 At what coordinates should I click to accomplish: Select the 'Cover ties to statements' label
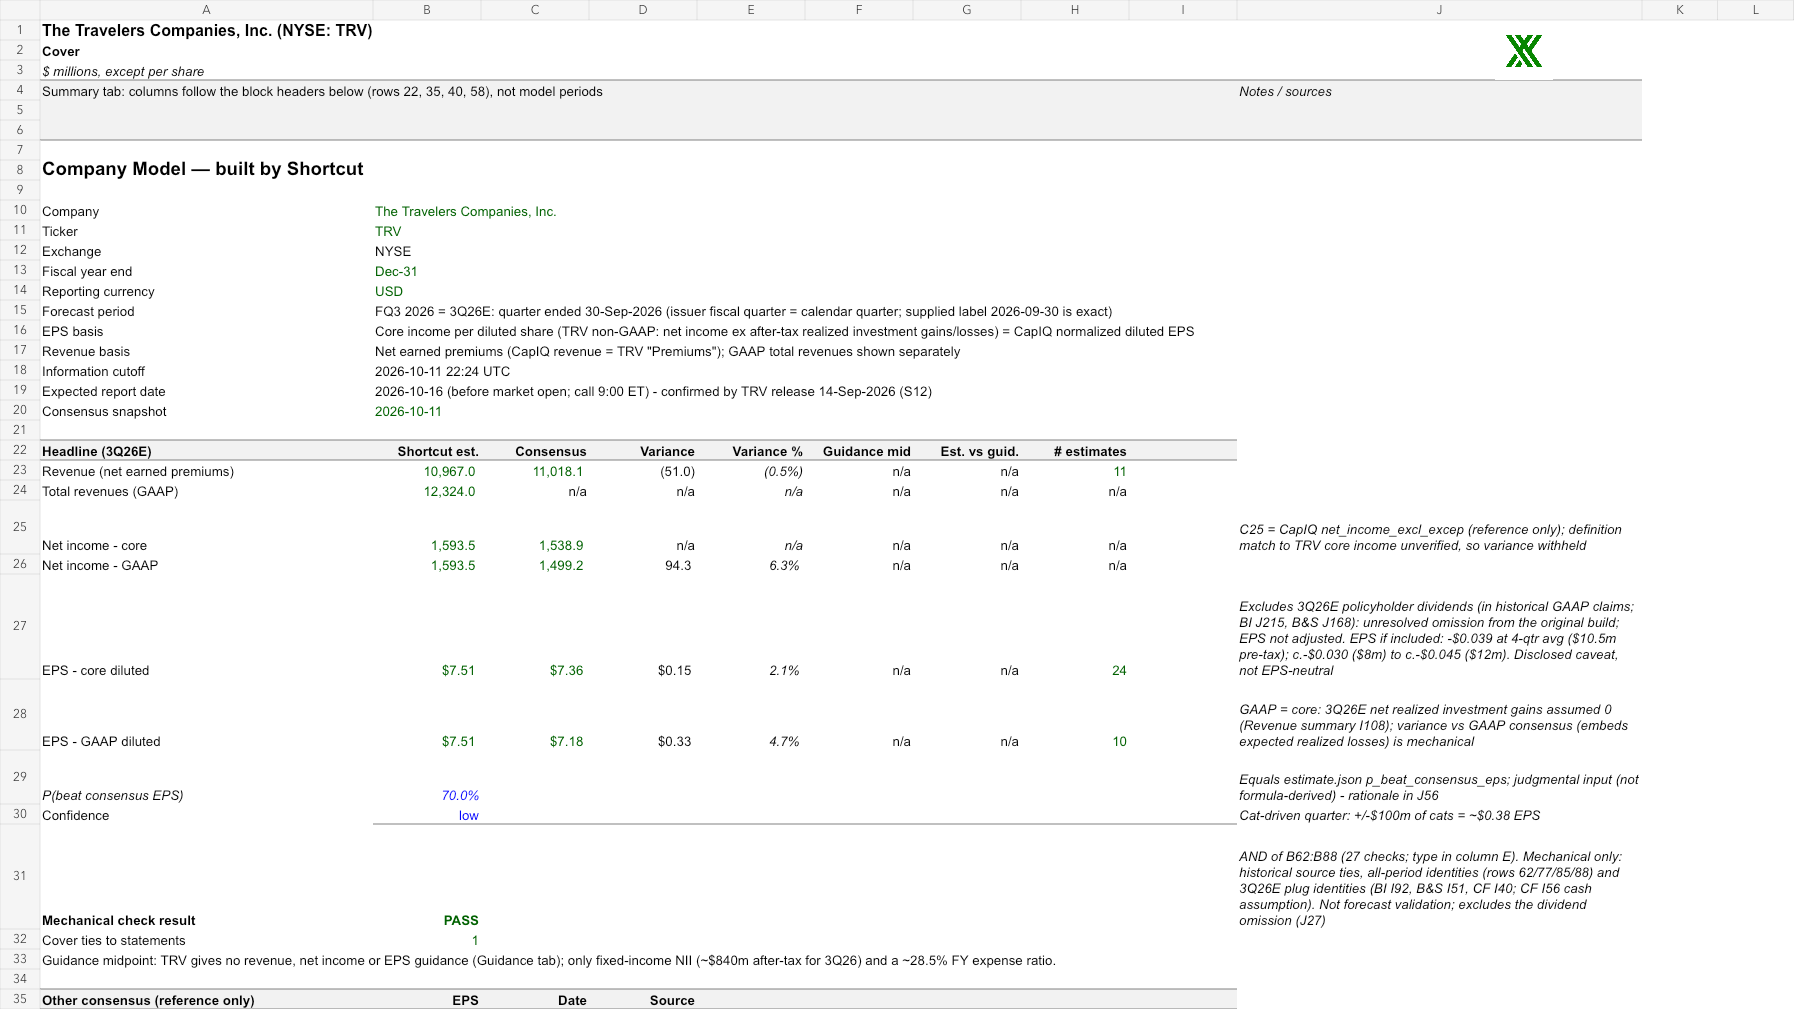coord(114,940)
